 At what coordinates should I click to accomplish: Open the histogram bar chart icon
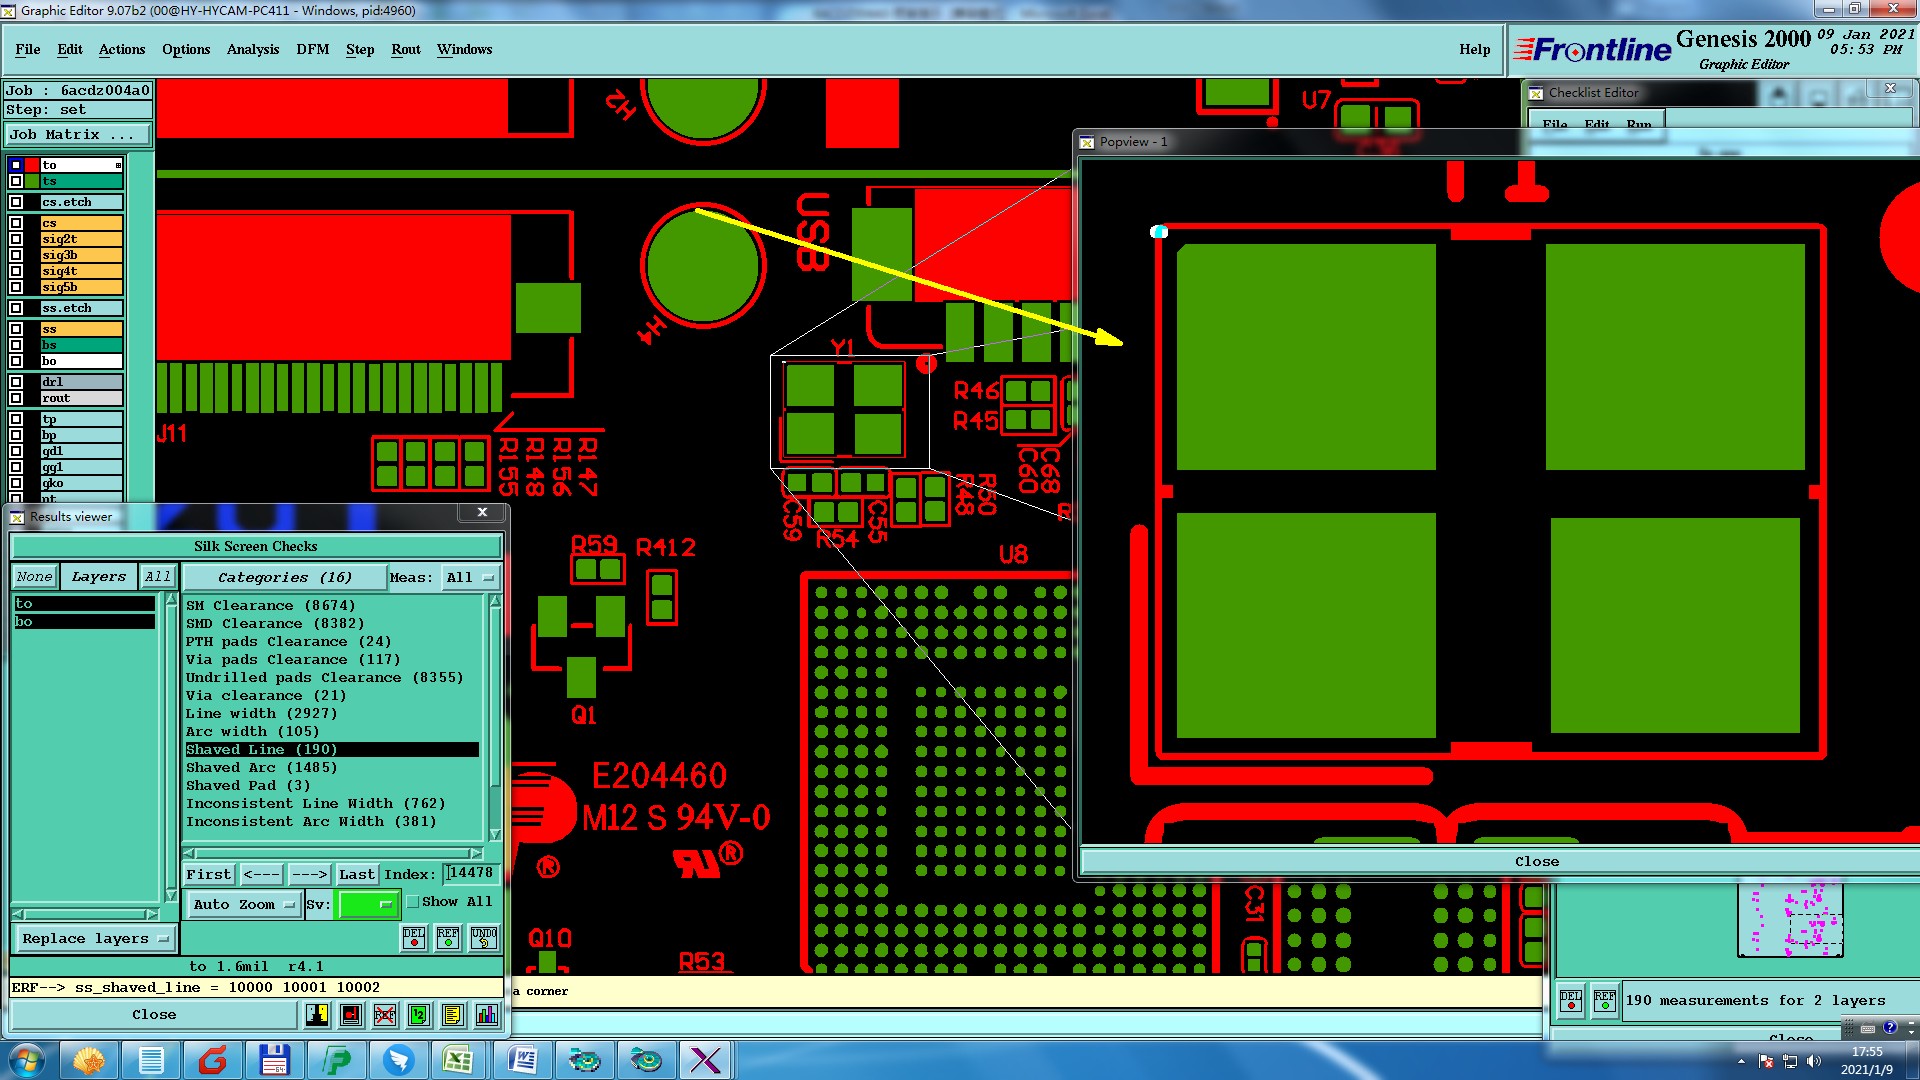(487, 1015)
